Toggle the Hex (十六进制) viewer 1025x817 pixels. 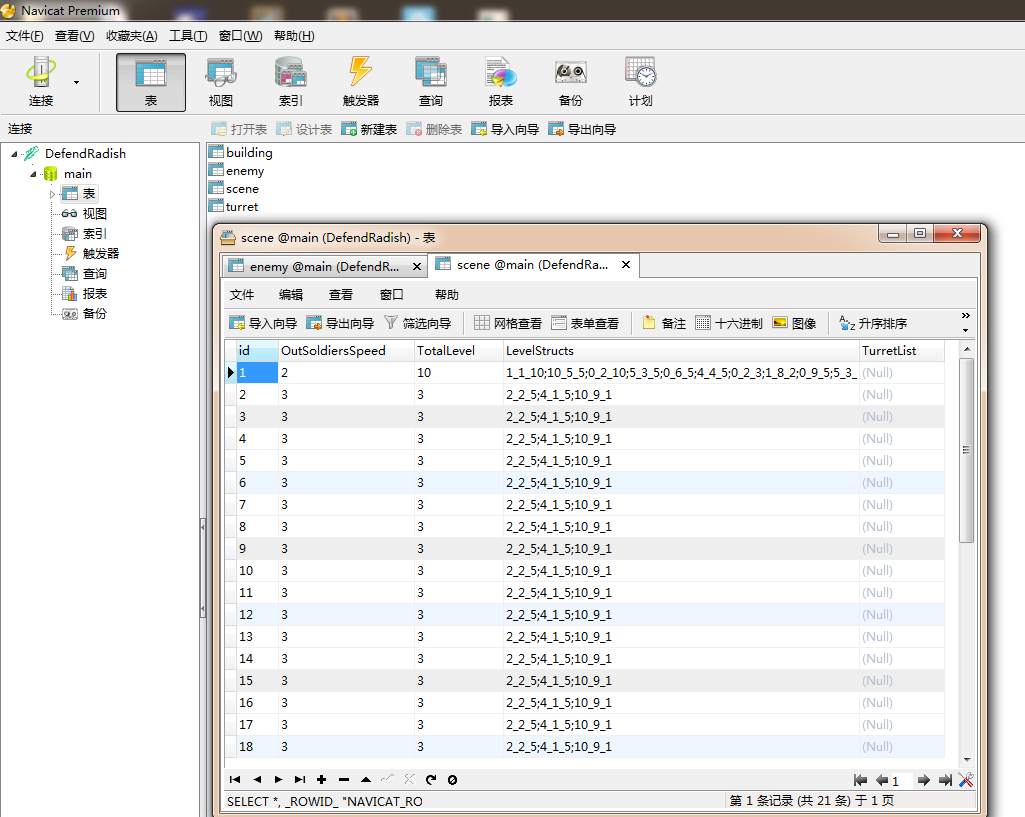pyautogui.click(x=729, y=323)
